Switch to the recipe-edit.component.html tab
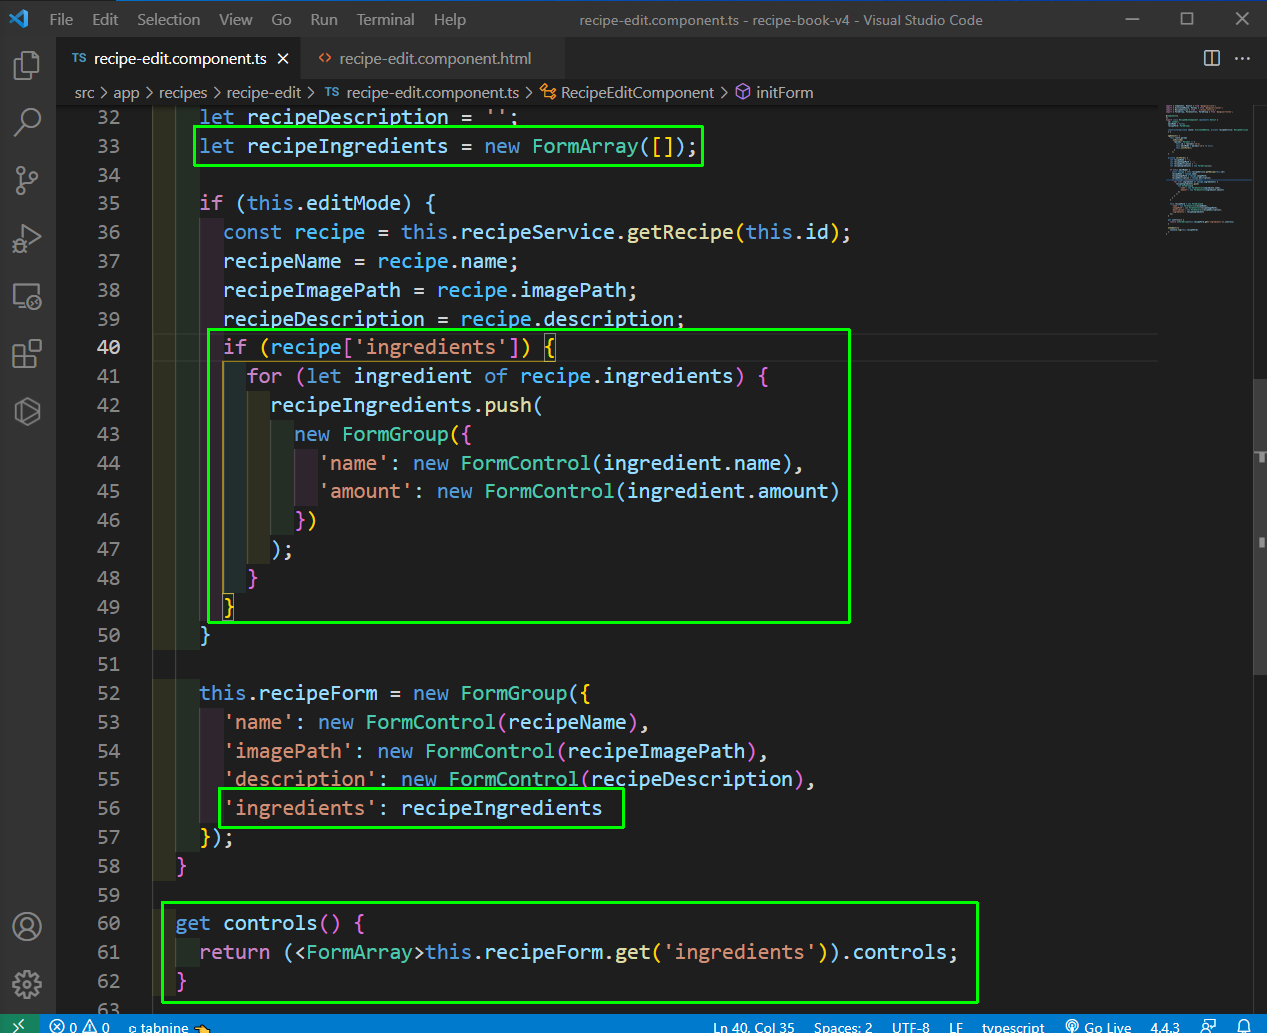The image size is (1267, 1033). [435, 59]
